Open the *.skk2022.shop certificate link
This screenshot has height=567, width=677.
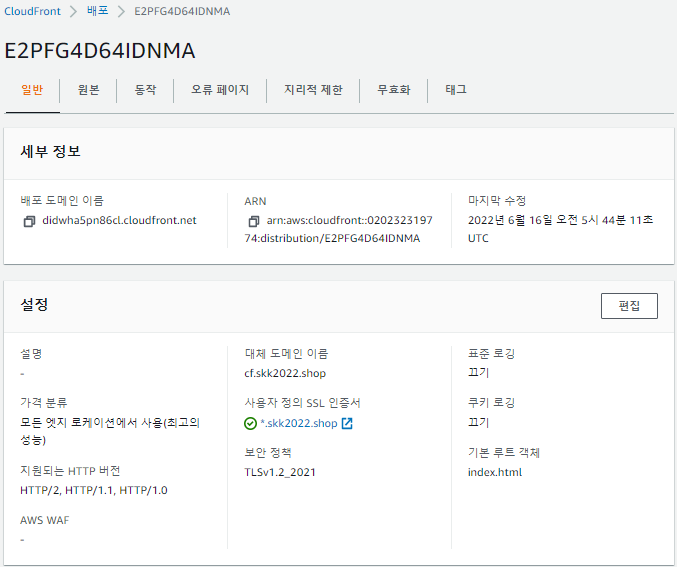[x=299, y=423]
